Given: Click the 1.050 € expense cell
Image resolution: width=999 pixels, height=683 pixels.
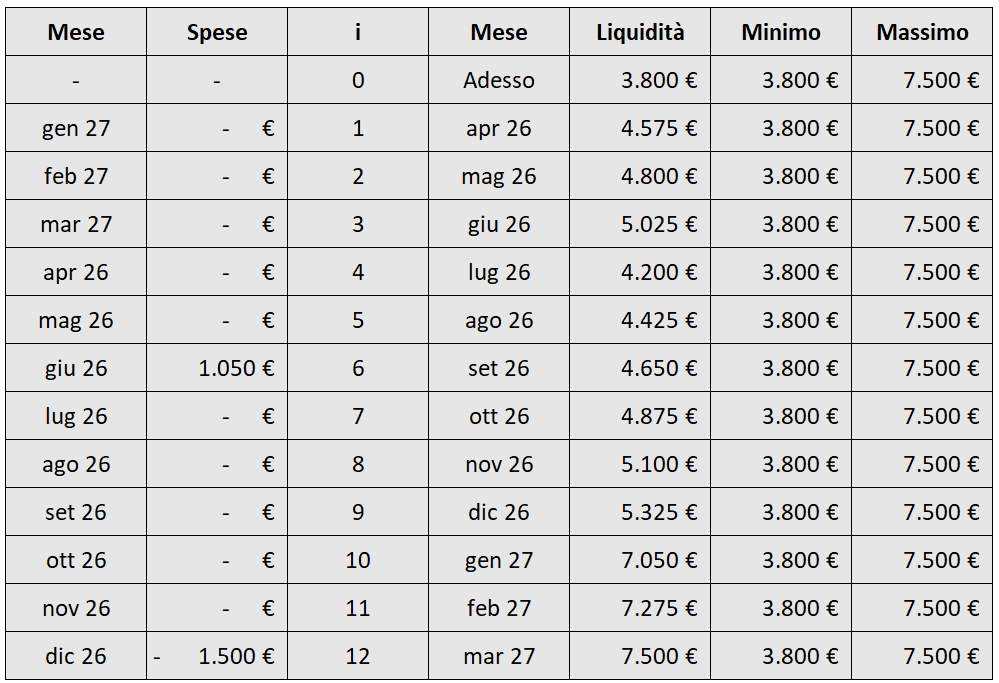Looking at the screenshot, I should pyautogui.click(x=236, y=368).
